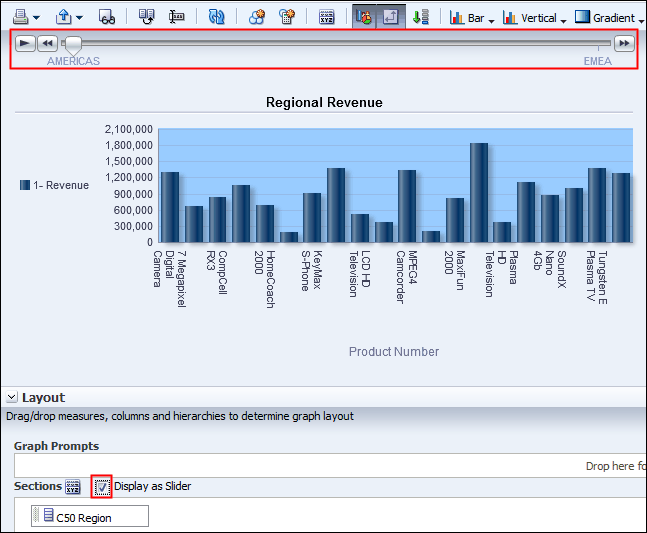
Task: Refresh the results with blue arrows icon
Action: click(217, 17)
